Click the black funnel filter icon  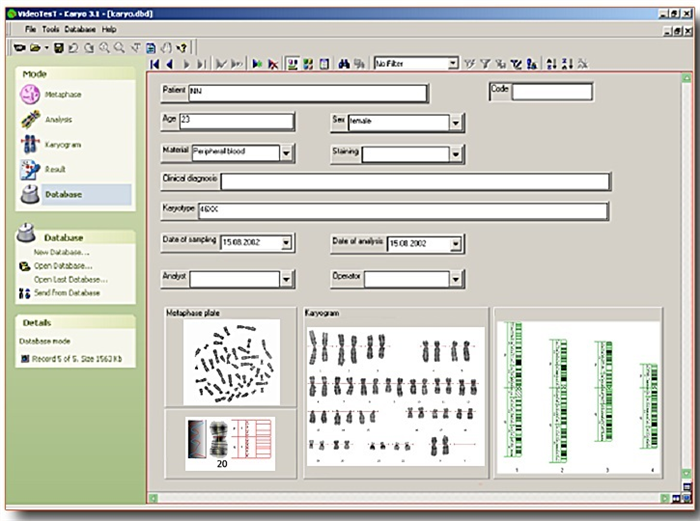pos(516,64)
